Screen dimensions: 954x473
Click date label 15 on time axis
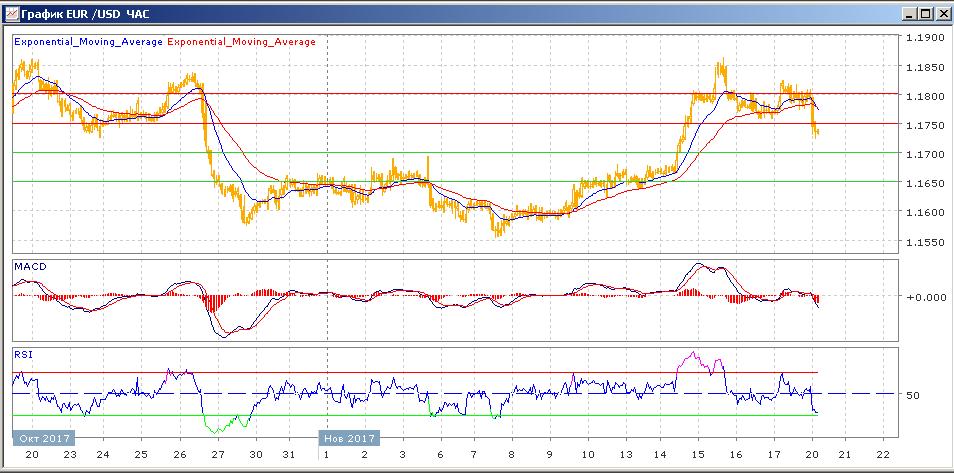coord(698,455)
